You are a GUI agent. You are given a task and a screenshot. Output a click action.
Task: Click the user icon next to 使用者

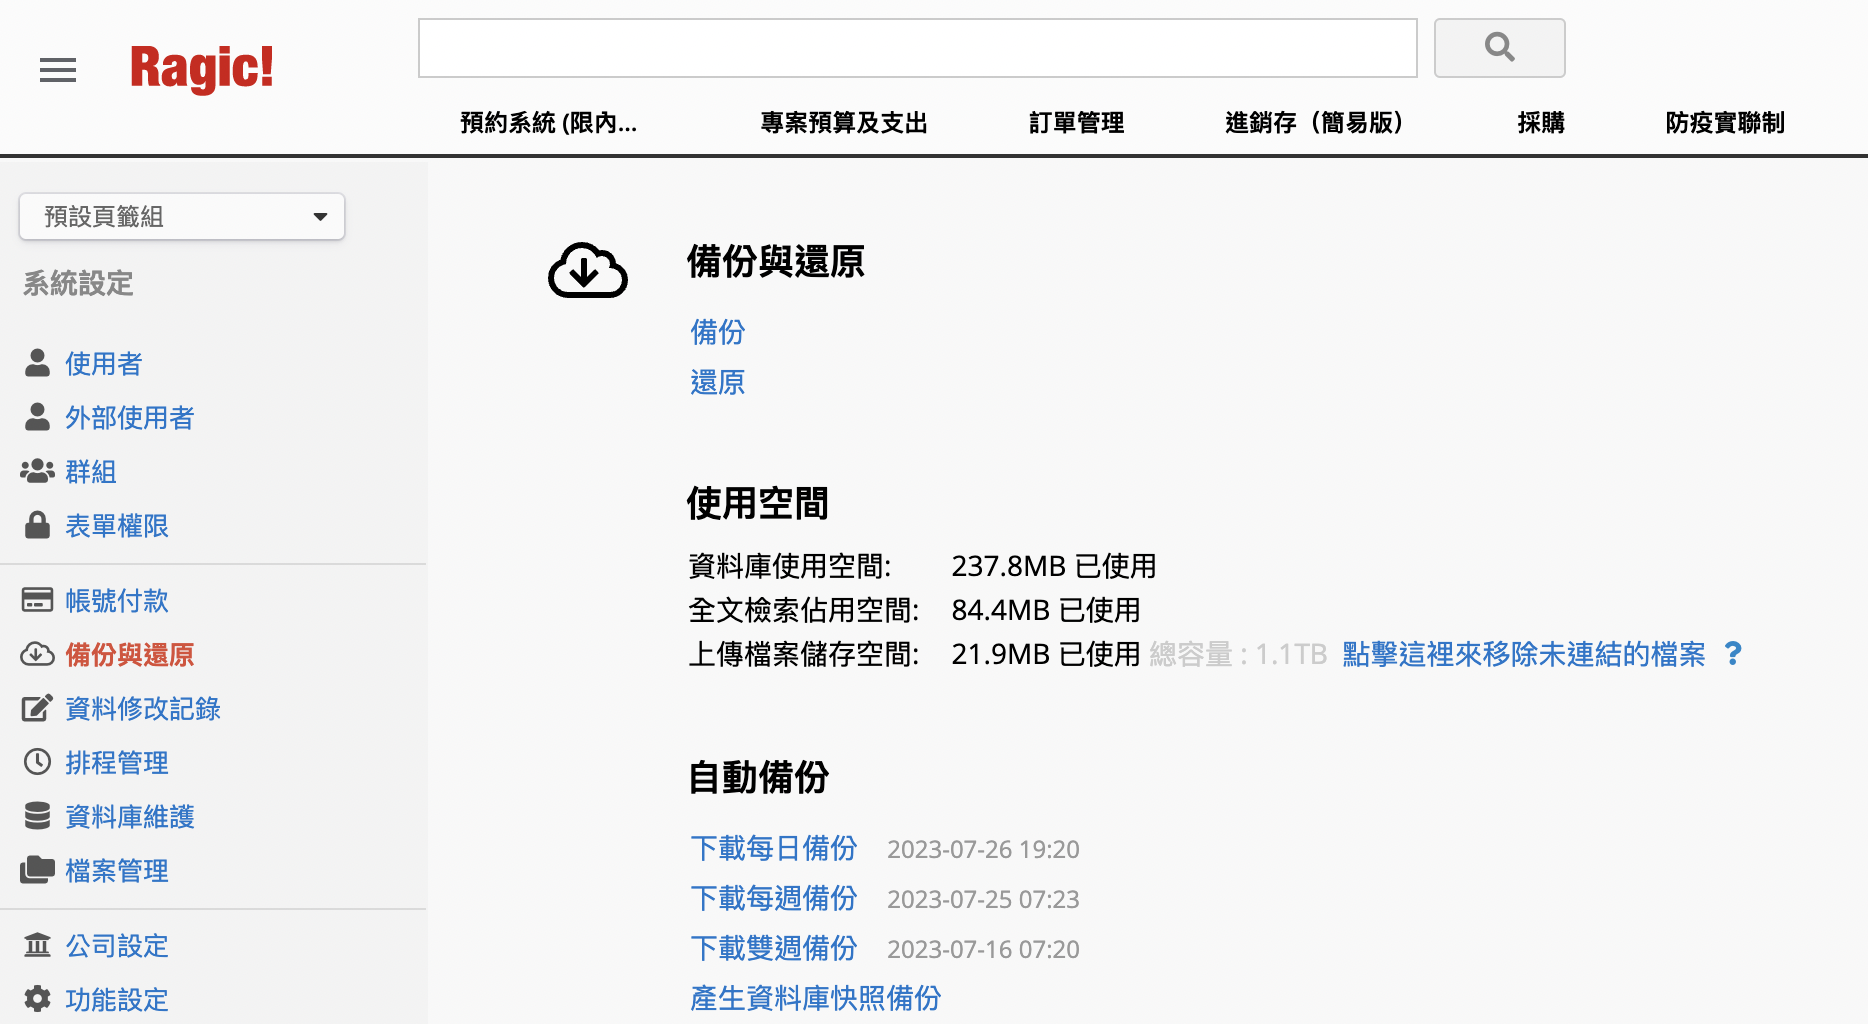(37, 363)
